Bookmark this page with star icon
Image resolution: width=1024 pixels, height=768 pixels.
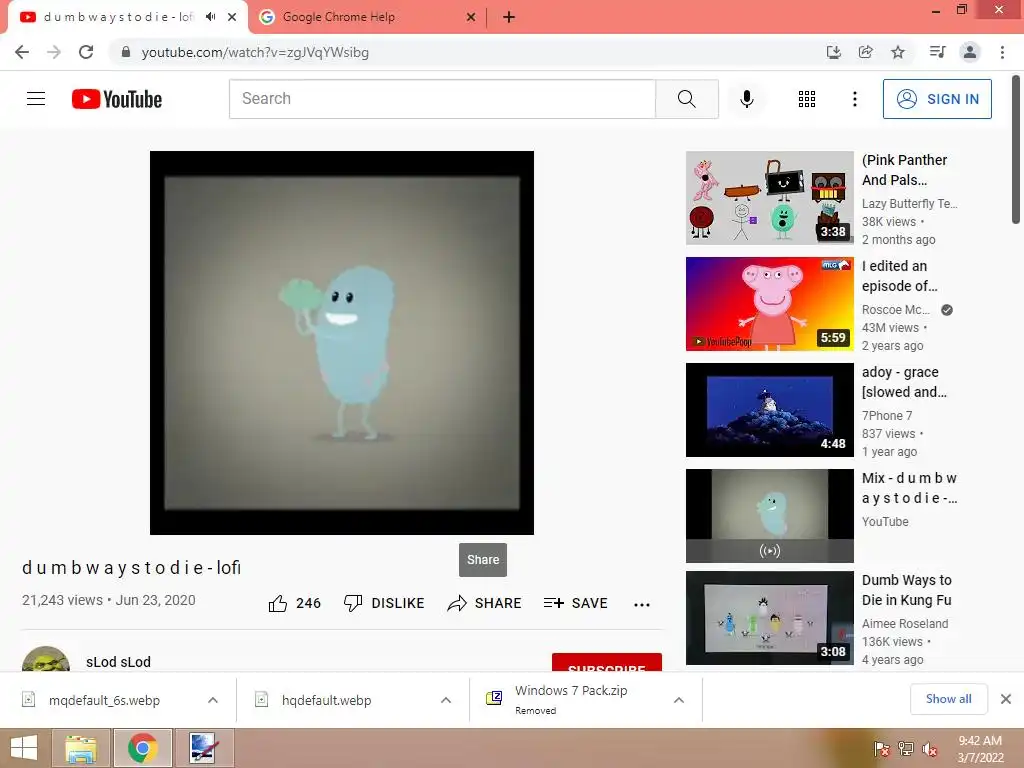pyautogui.click(x=898, y=52)
